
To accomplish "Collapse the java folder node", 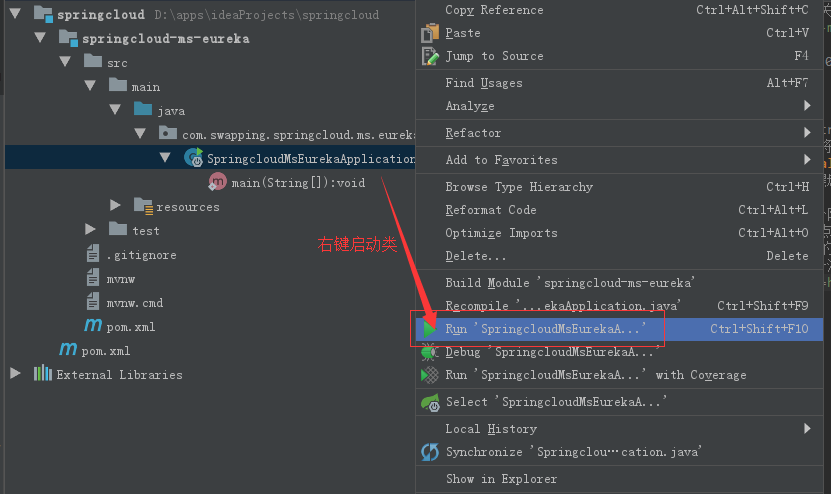I will click(x=115, y=110).
